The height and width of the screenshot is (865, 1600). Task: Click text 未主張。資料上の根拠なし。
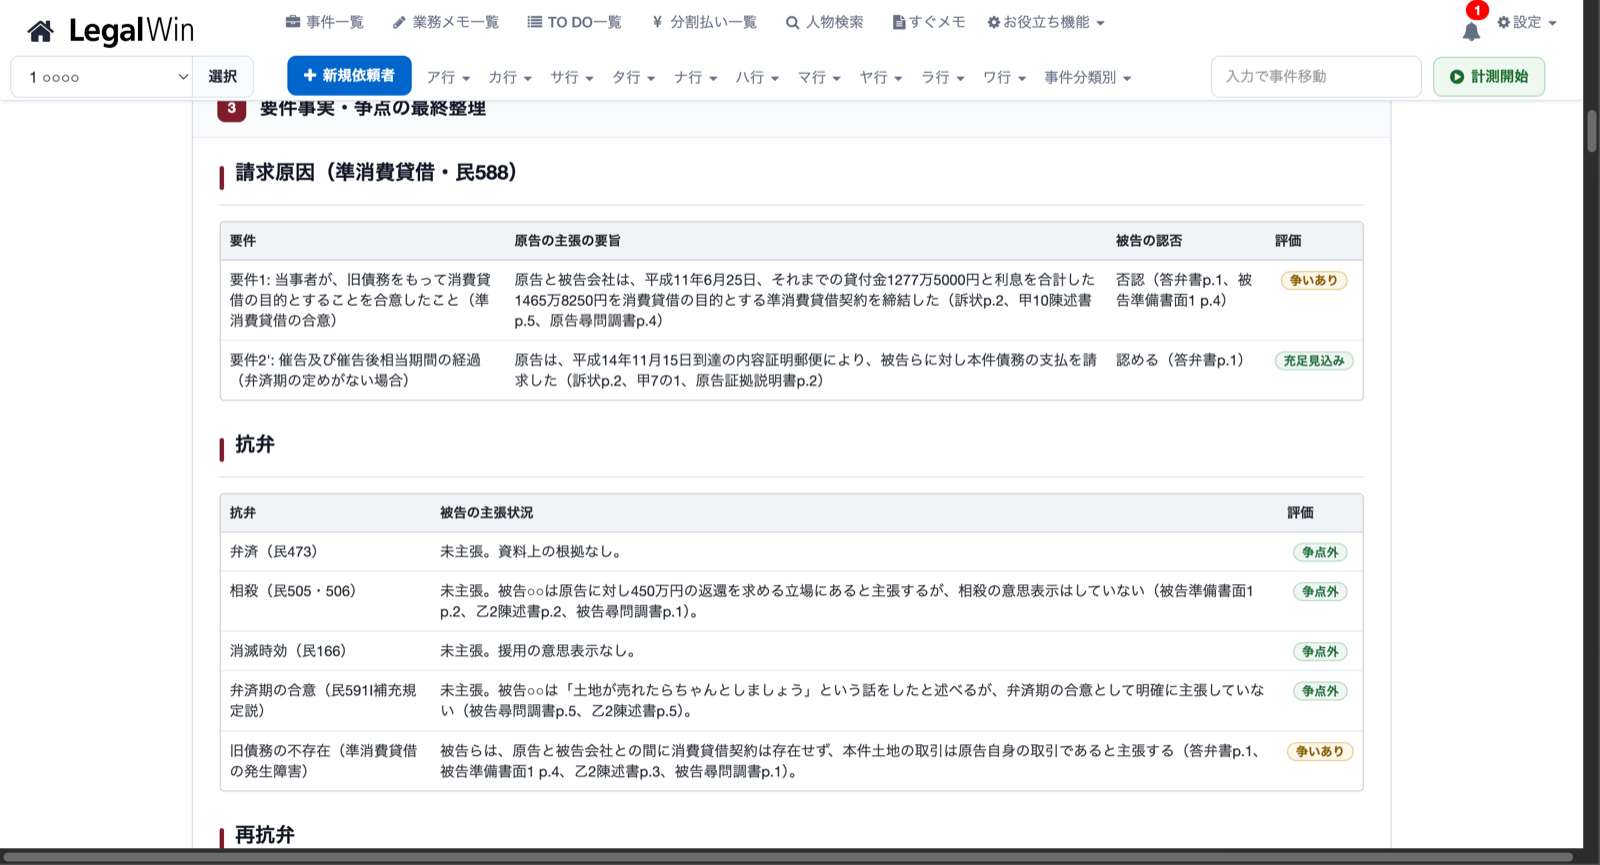click(531, 552)
